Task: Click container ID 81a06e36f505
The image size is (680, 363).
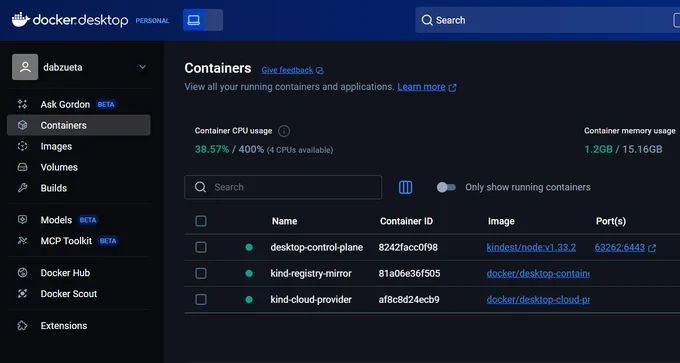Action: [x=409, y=274]
